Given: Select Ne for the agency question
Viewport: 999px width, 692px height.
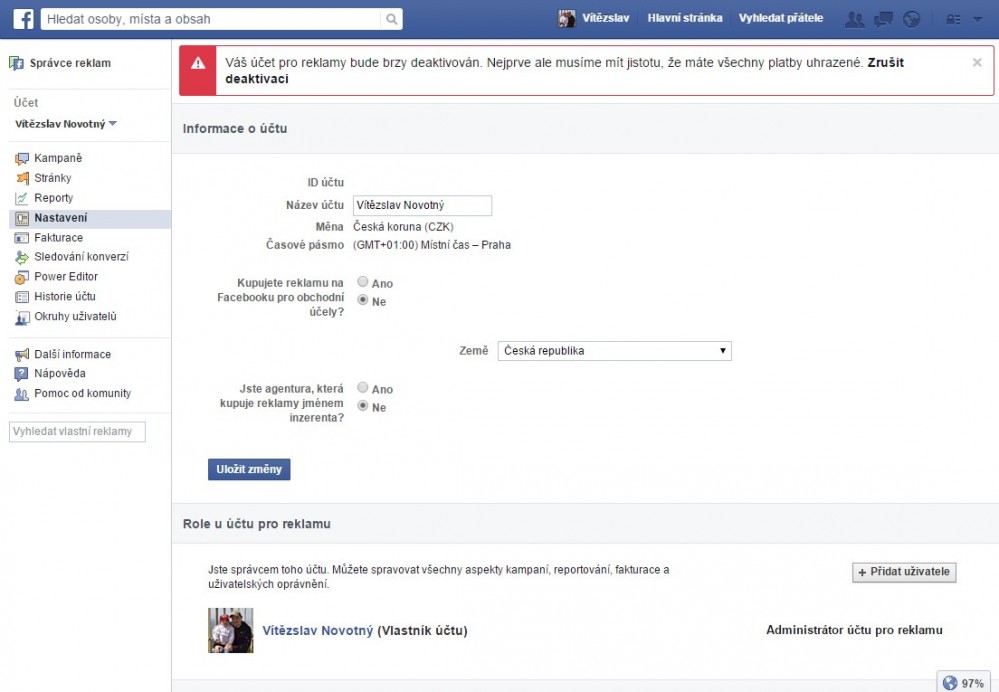Looking at the screenshot, I should 363,407.
